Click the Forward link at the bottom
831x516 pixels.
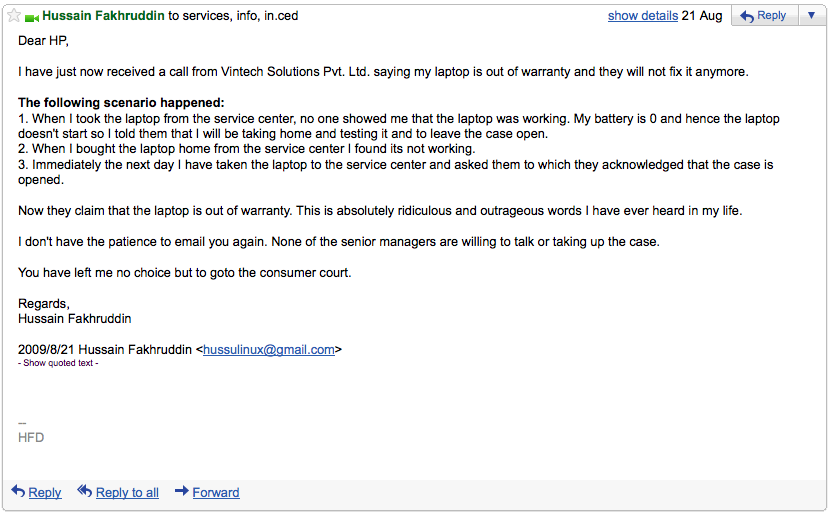216,493
